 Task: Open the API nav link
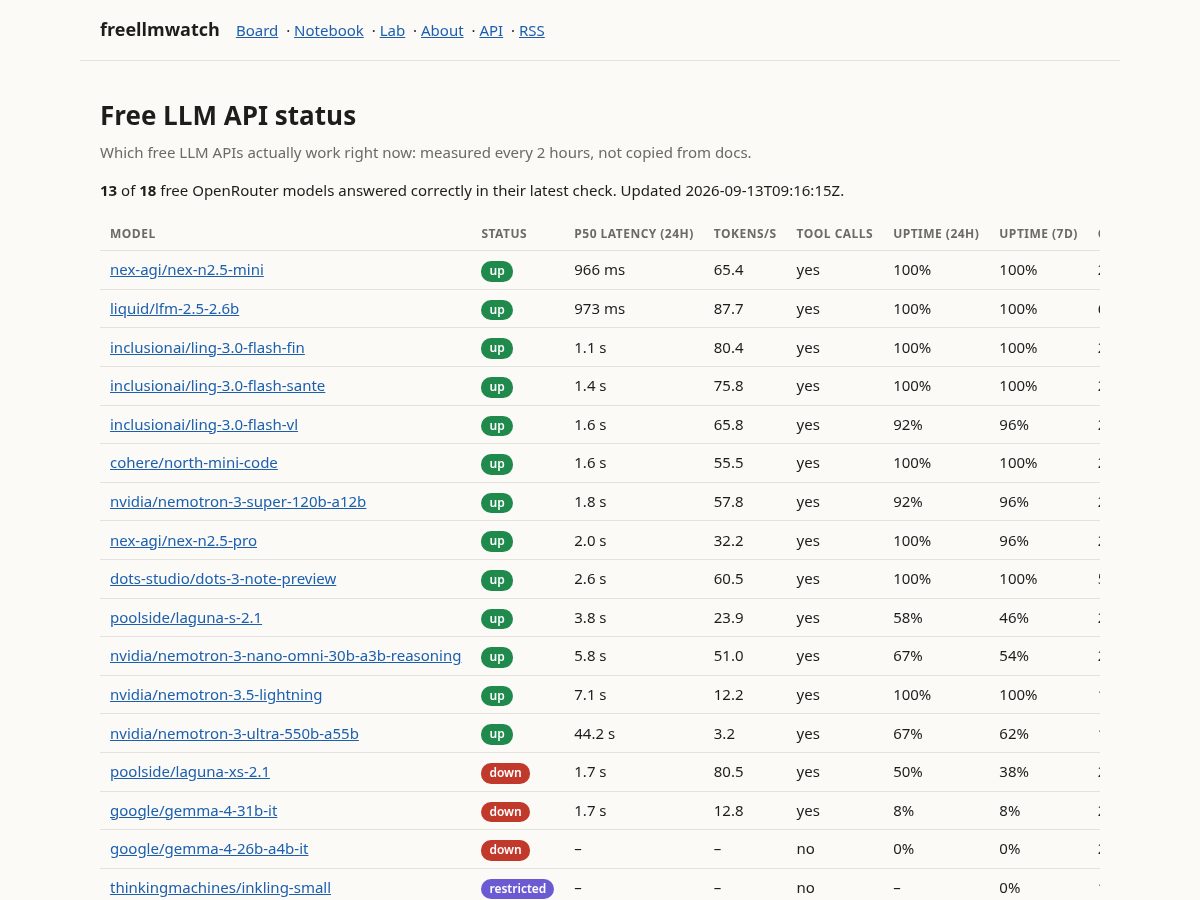pos(491,31)
